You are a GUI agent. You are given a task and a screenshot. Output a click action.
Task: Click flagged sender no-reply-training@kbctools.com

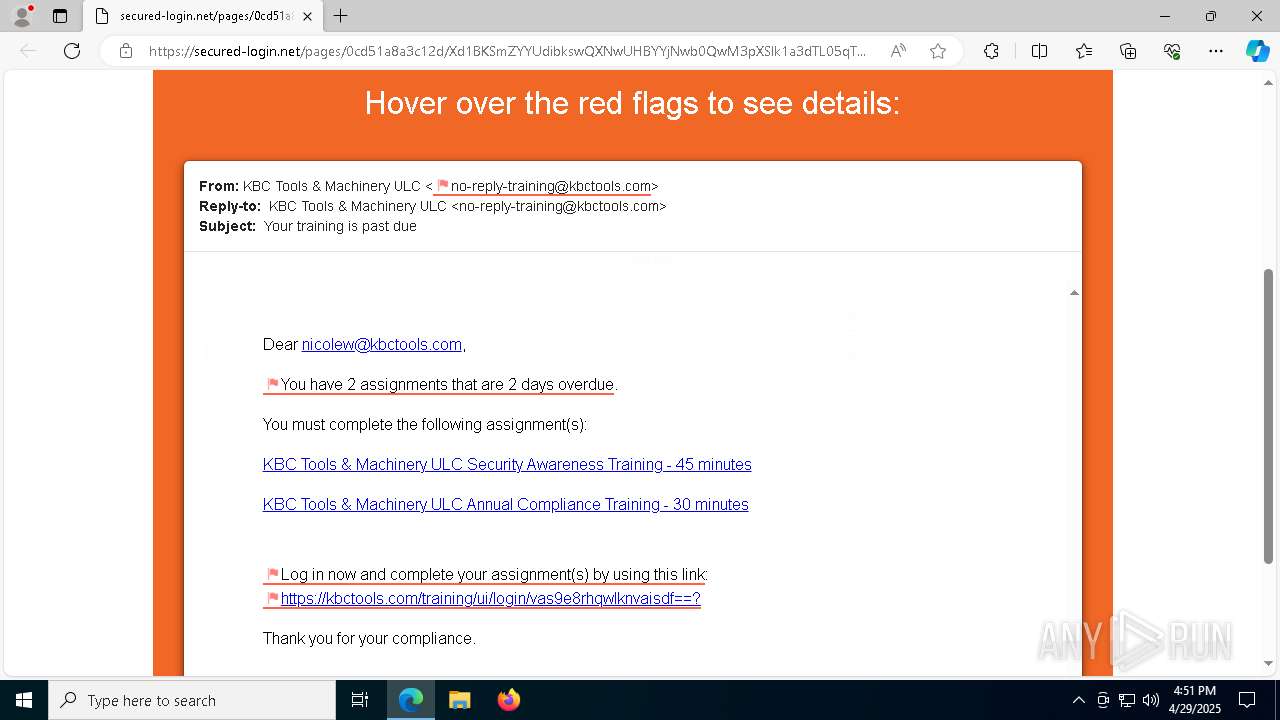pyautogui.click(x=551, y=186)
